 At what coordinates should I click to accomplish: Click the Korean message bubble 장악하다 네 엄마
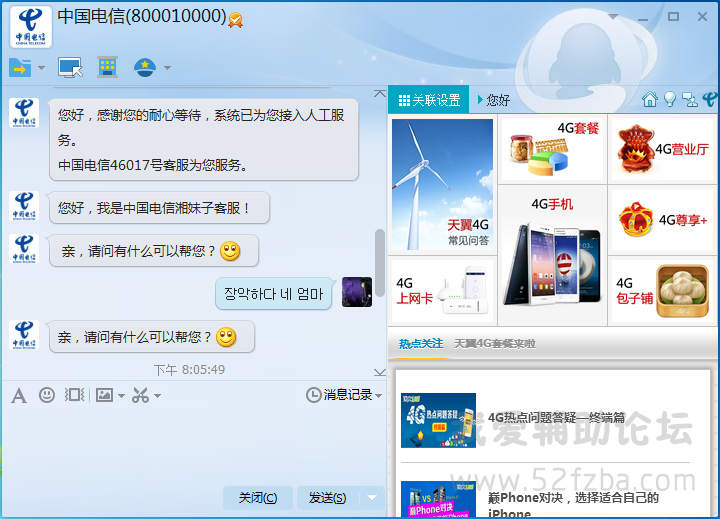[274, 293]
